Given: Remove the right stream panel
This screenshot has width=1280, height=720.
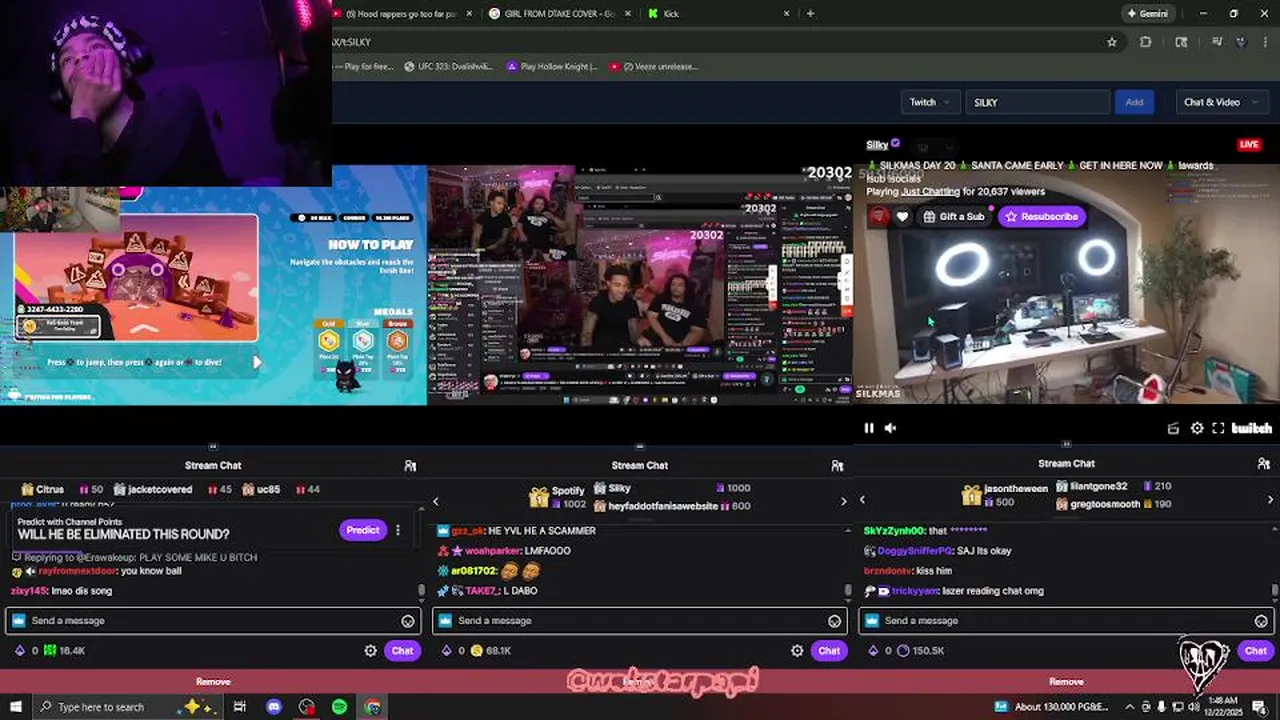Looking at the screenshot, I should tap(1066, 682).
